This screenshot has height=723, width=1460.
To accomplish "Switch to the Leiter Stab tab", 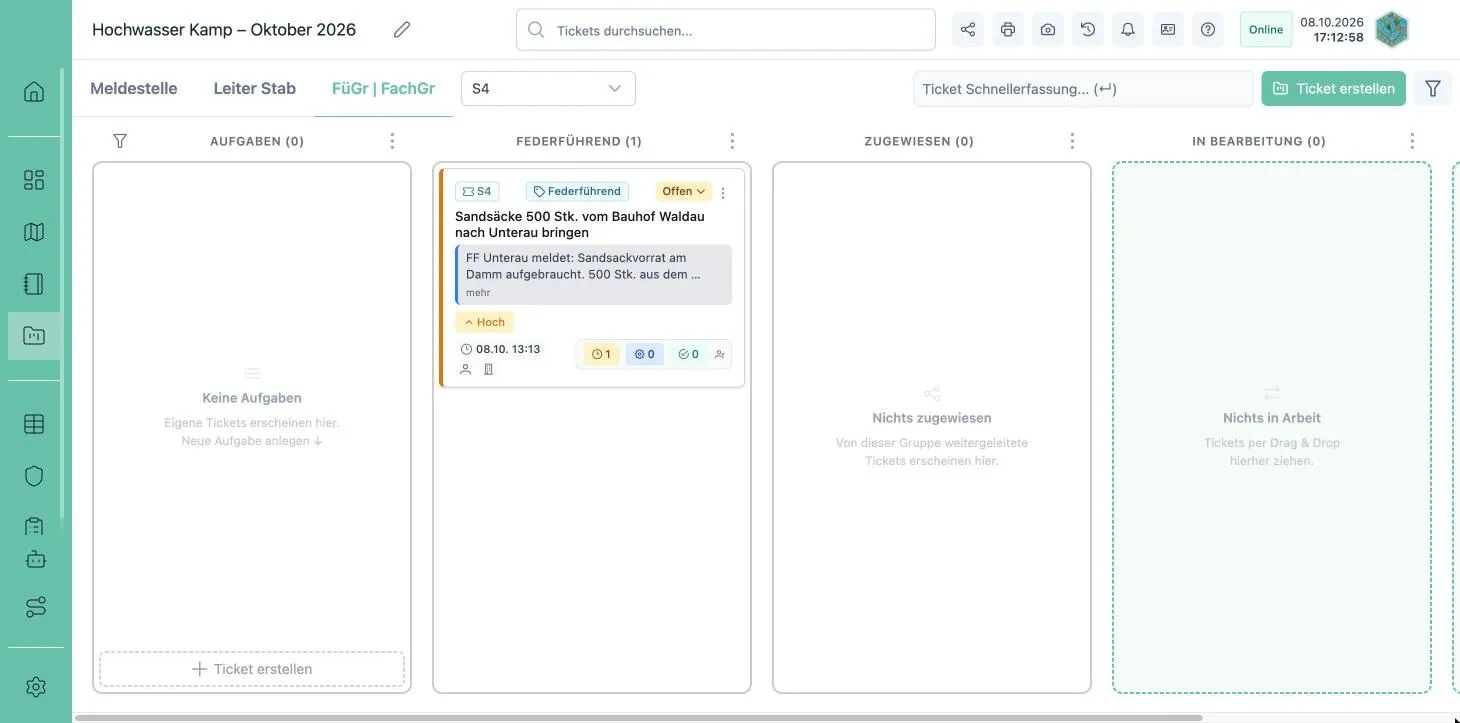I will pyautogui.click(x=255, y=88).
